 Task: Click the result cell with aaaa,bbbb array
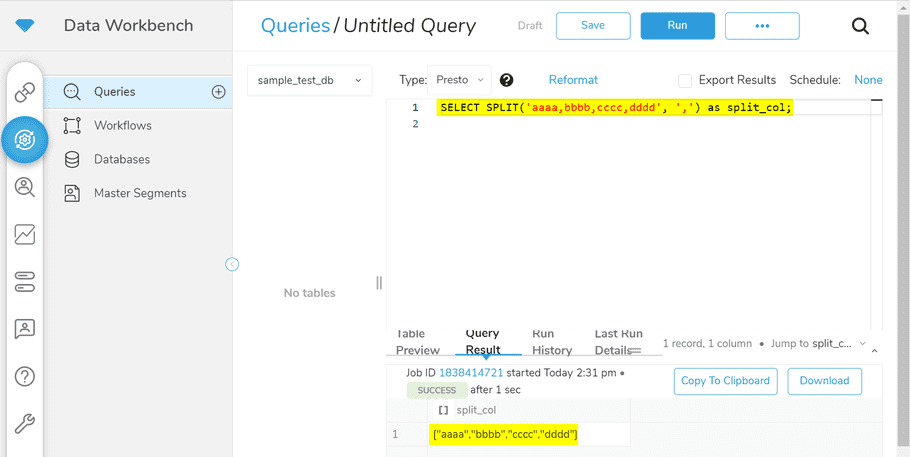[x=505, y=434]
